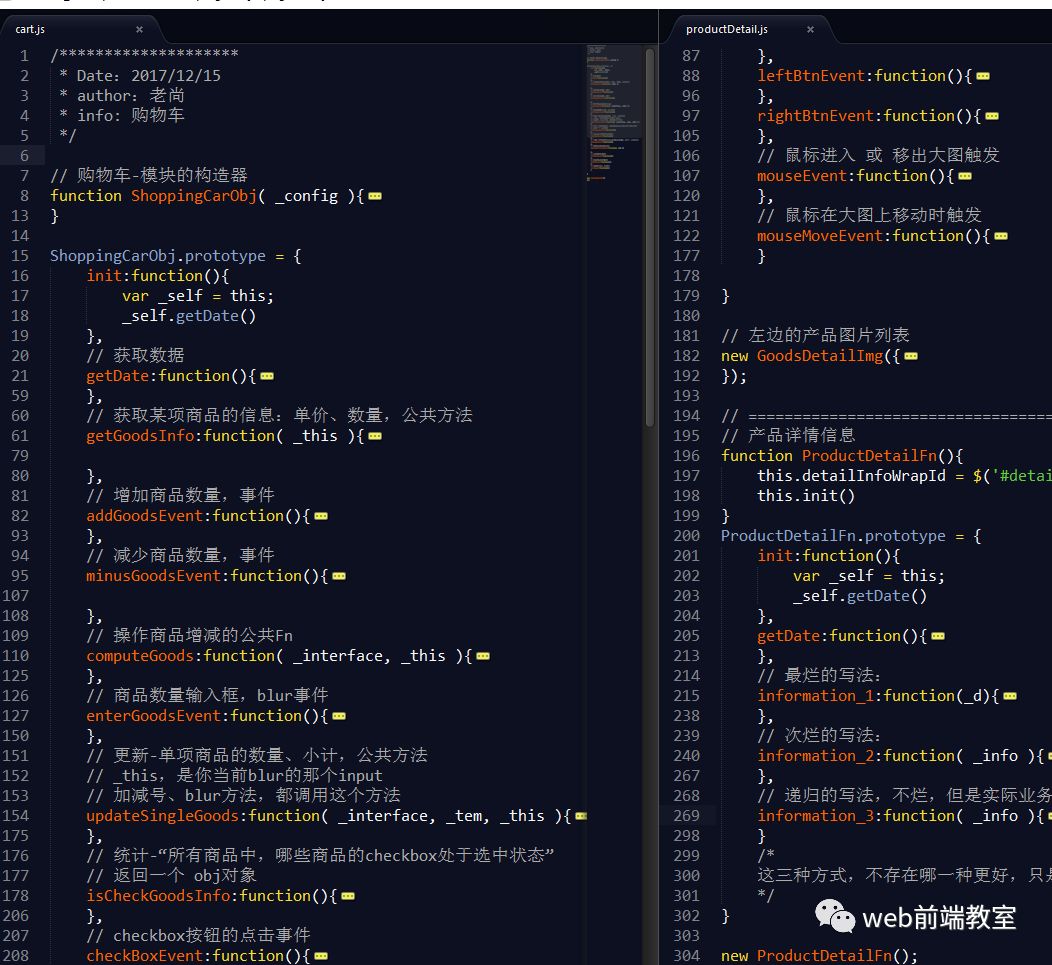Screen dimensions: 1052x965
Task: Click comment '// 商品数量输入框, blur事件'
Action: (x=207, y=696)
